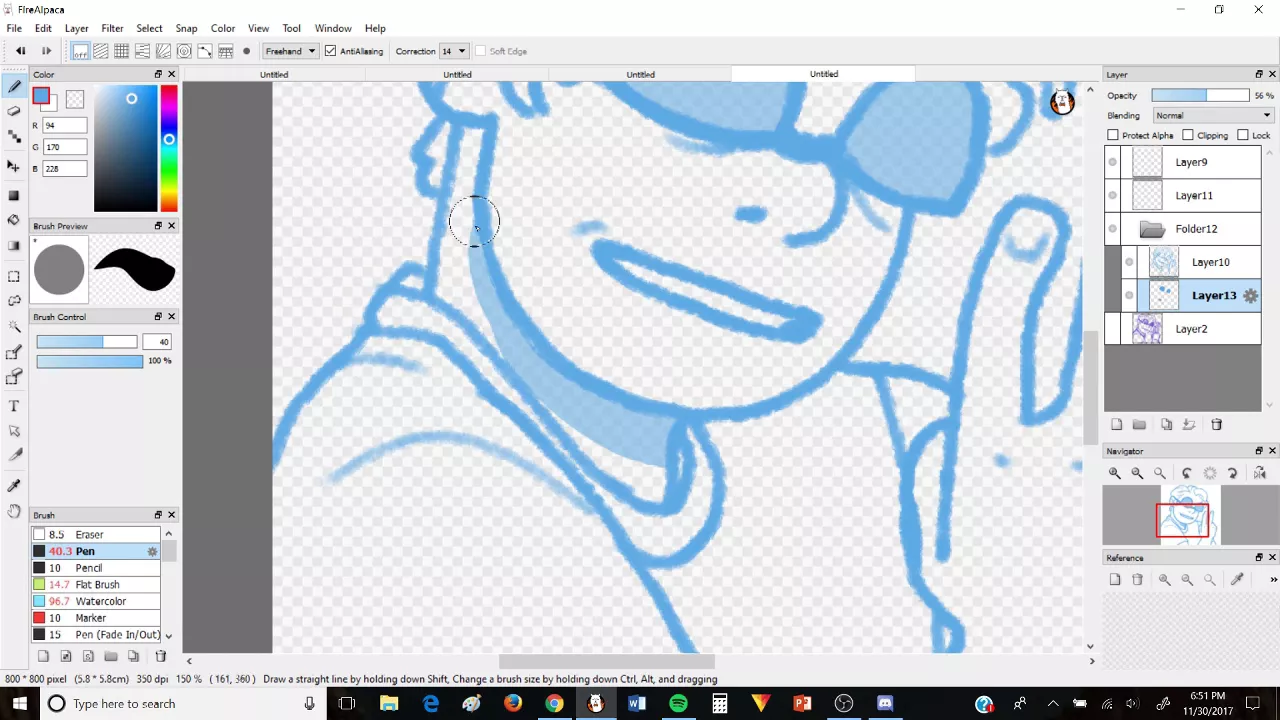Enable the parallel lines snap
The image size is (1280, 720).
coord(101,51)
